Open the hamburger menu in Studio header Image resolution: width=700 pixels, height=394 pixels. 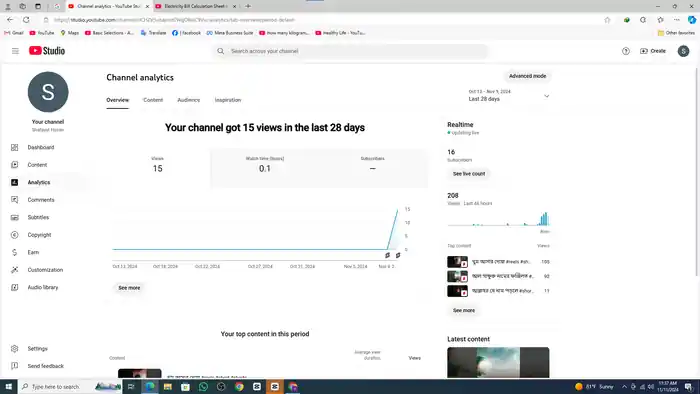[15, 51]
